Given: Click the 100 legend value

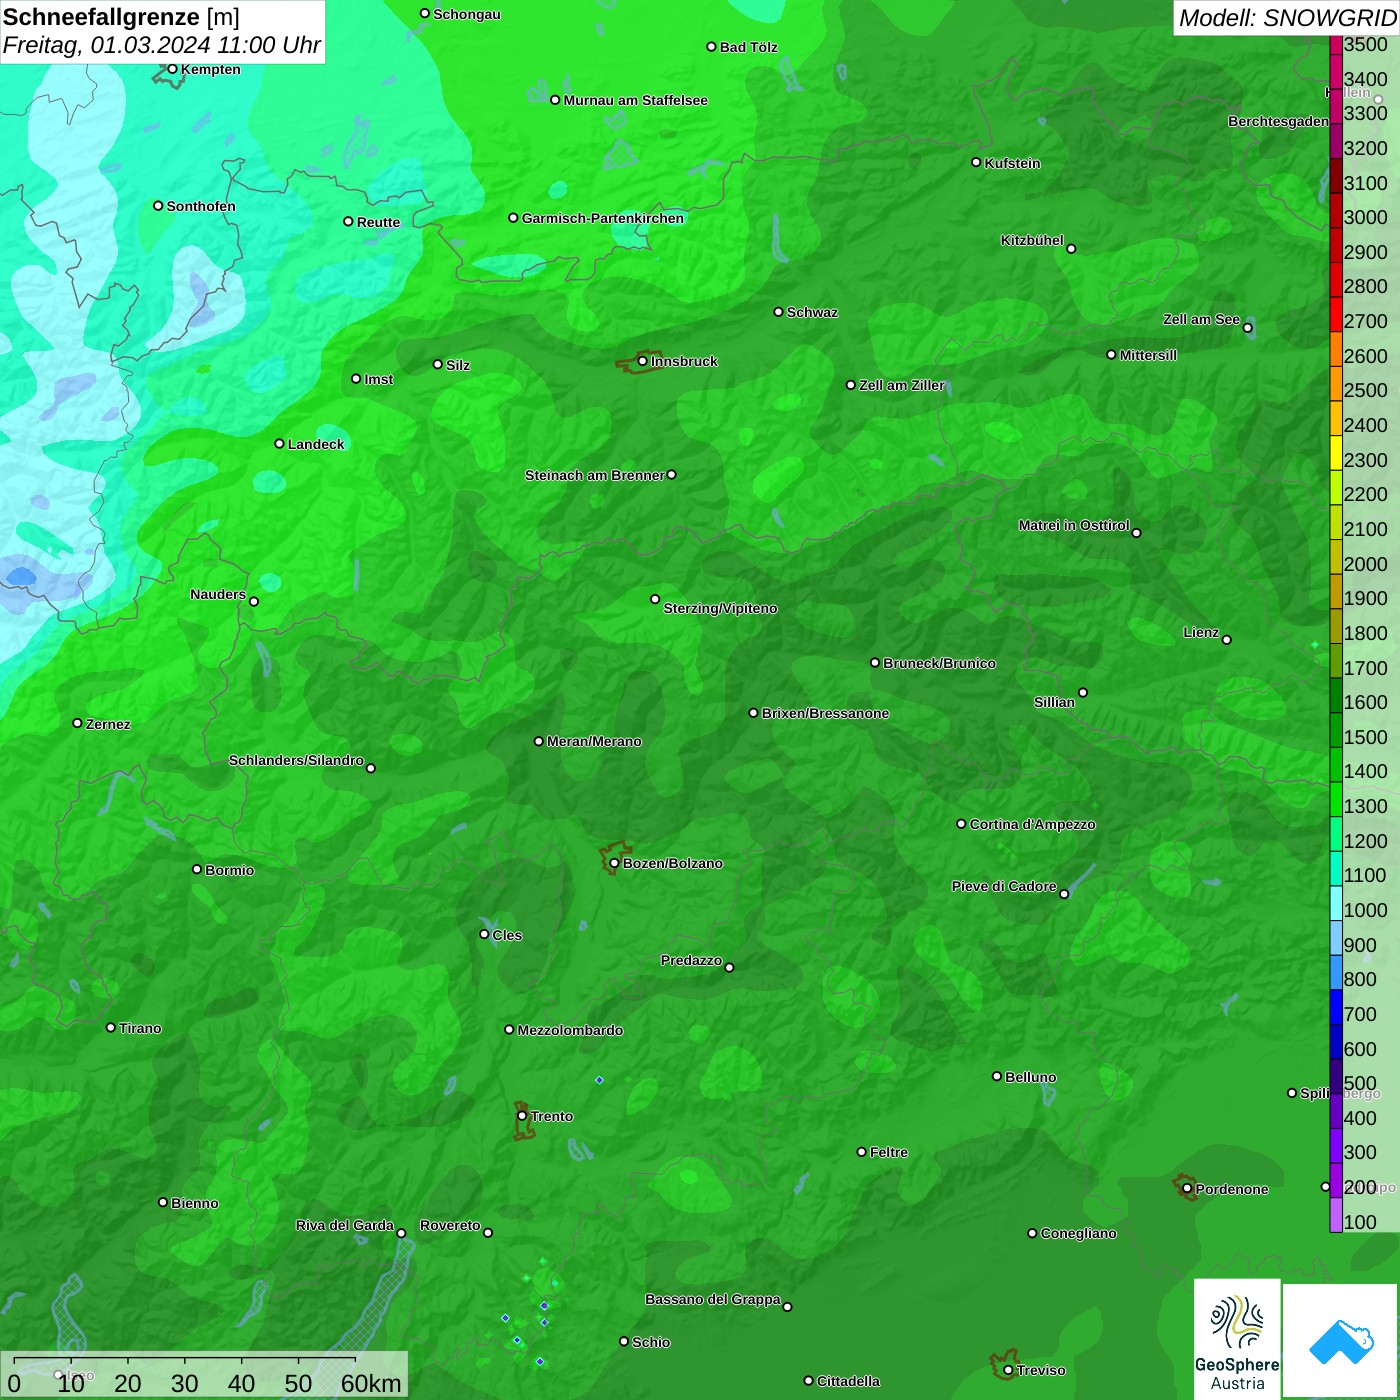Looking at the screenshot, I should pyautogui.click(x=1361, y=1222).
